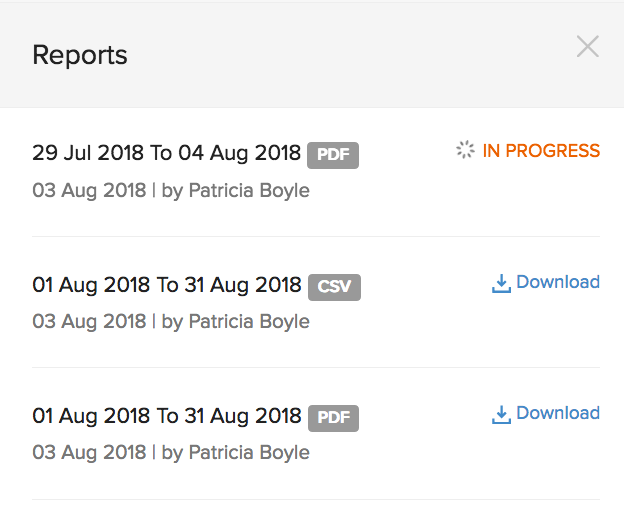Click the Download link for 01 Aug PDF report
The image size is (624, 506).
[x=558, y=413]
